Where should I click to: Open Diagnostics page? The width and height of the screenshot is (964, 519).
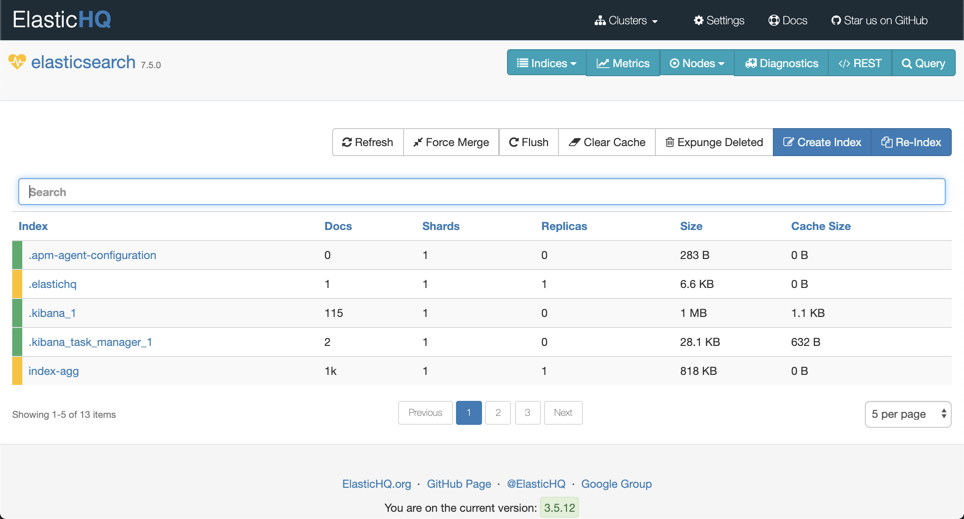pyautogui.click(x=781, y=63)
